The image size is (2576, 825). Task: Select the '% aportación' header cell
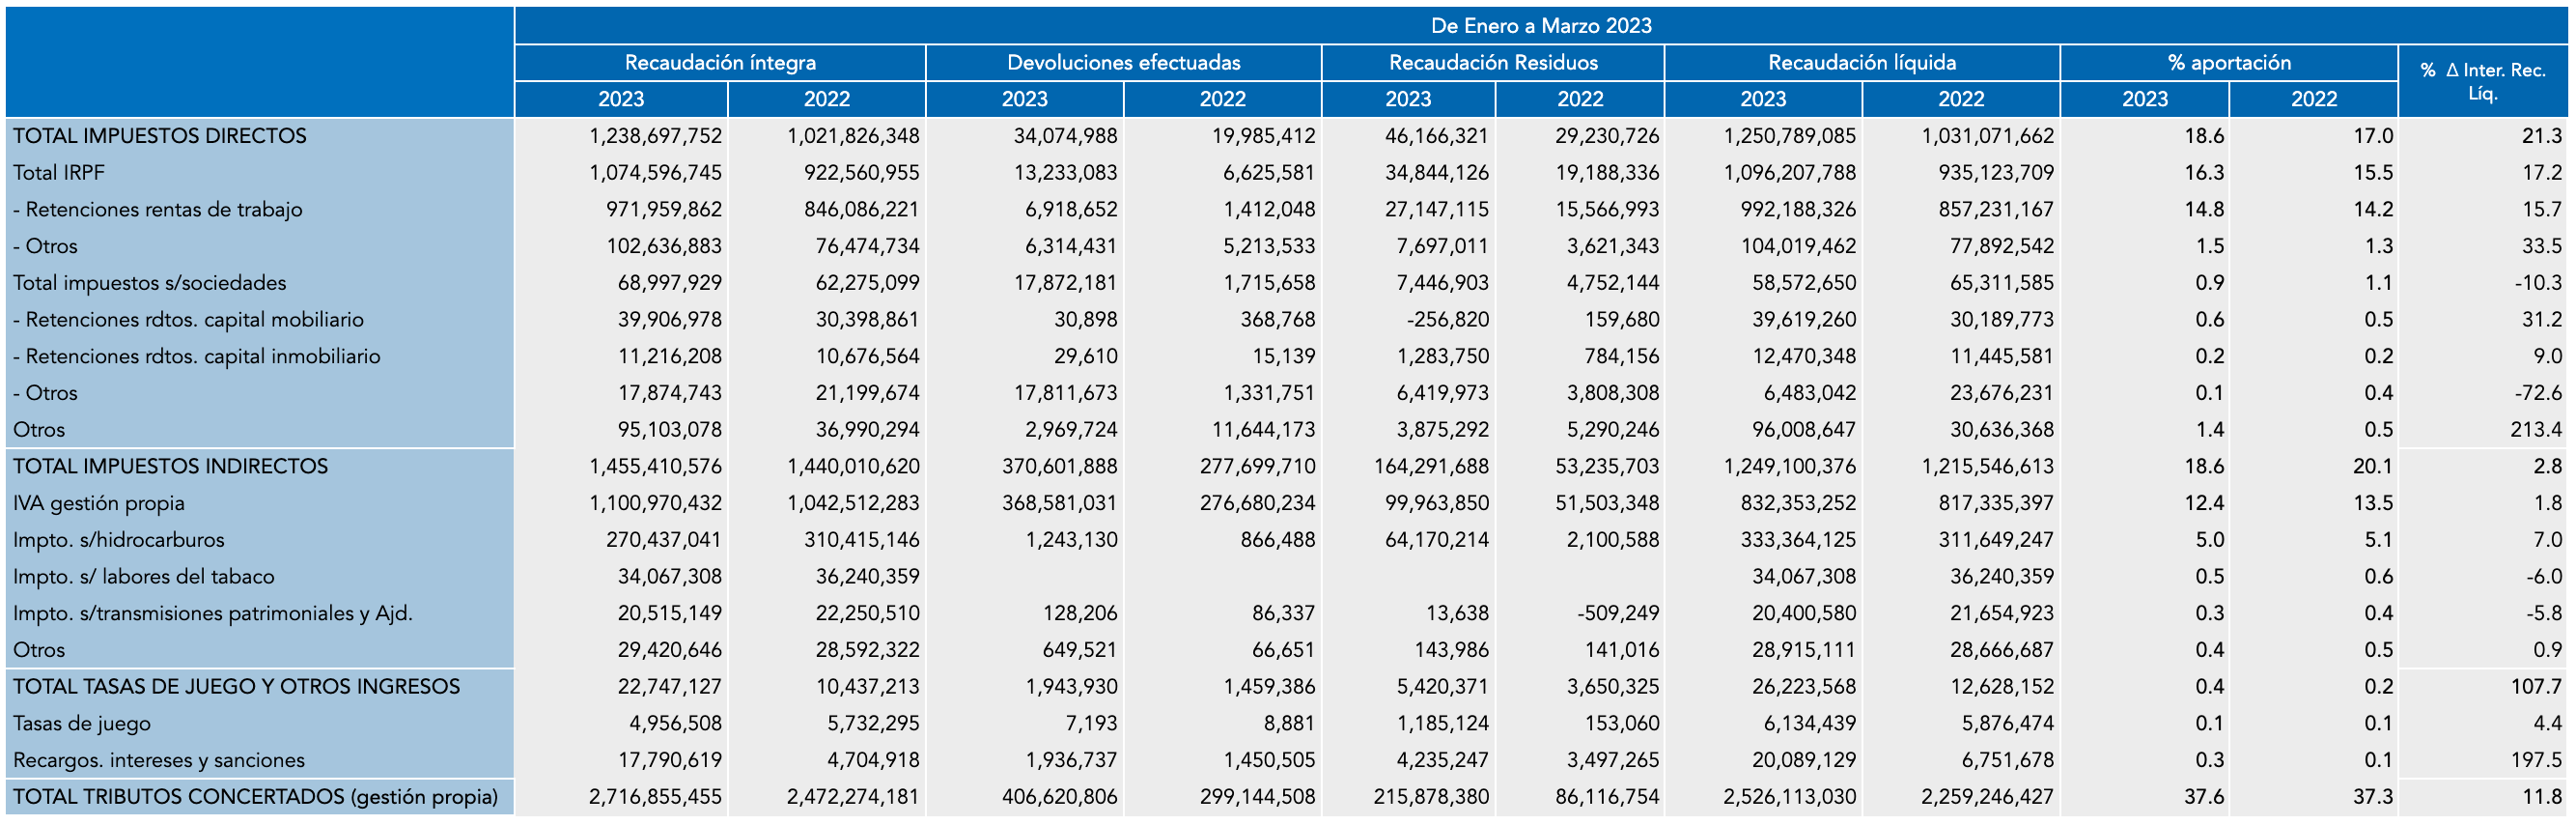(2228, 63)
